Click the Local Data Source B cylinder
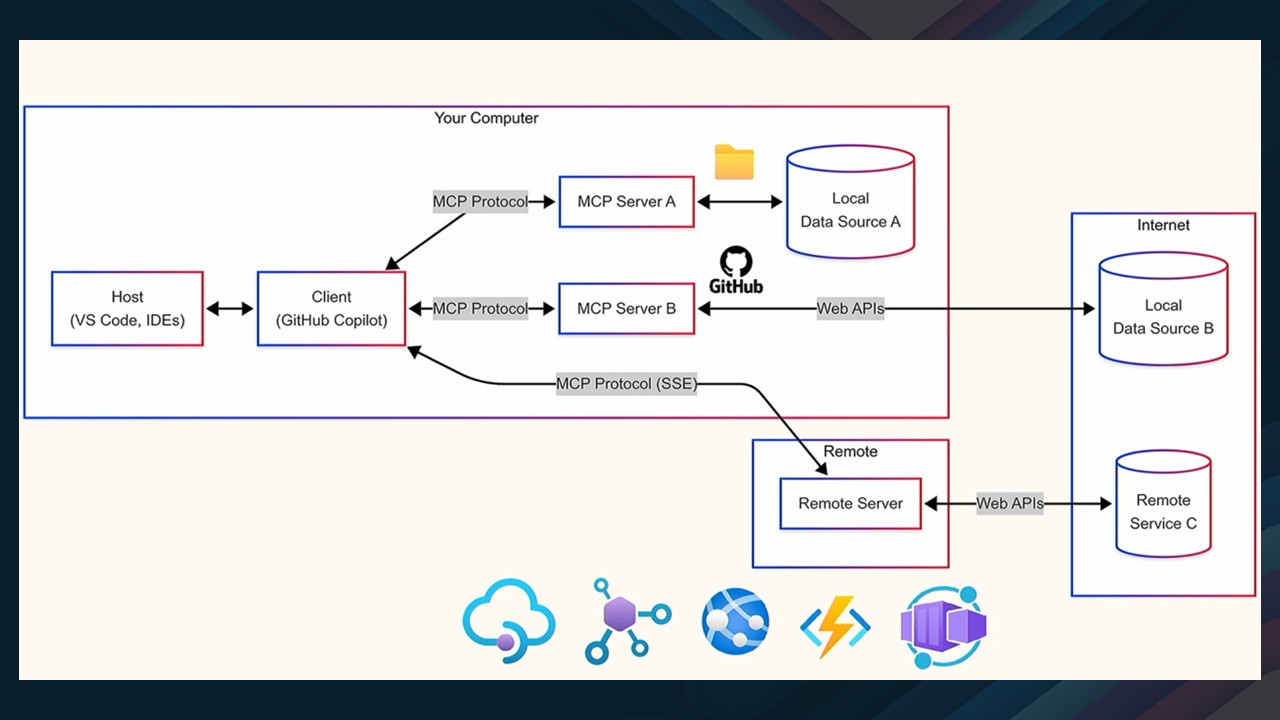The height and width of the screenshot is (720, 1280). point(1163,308)
